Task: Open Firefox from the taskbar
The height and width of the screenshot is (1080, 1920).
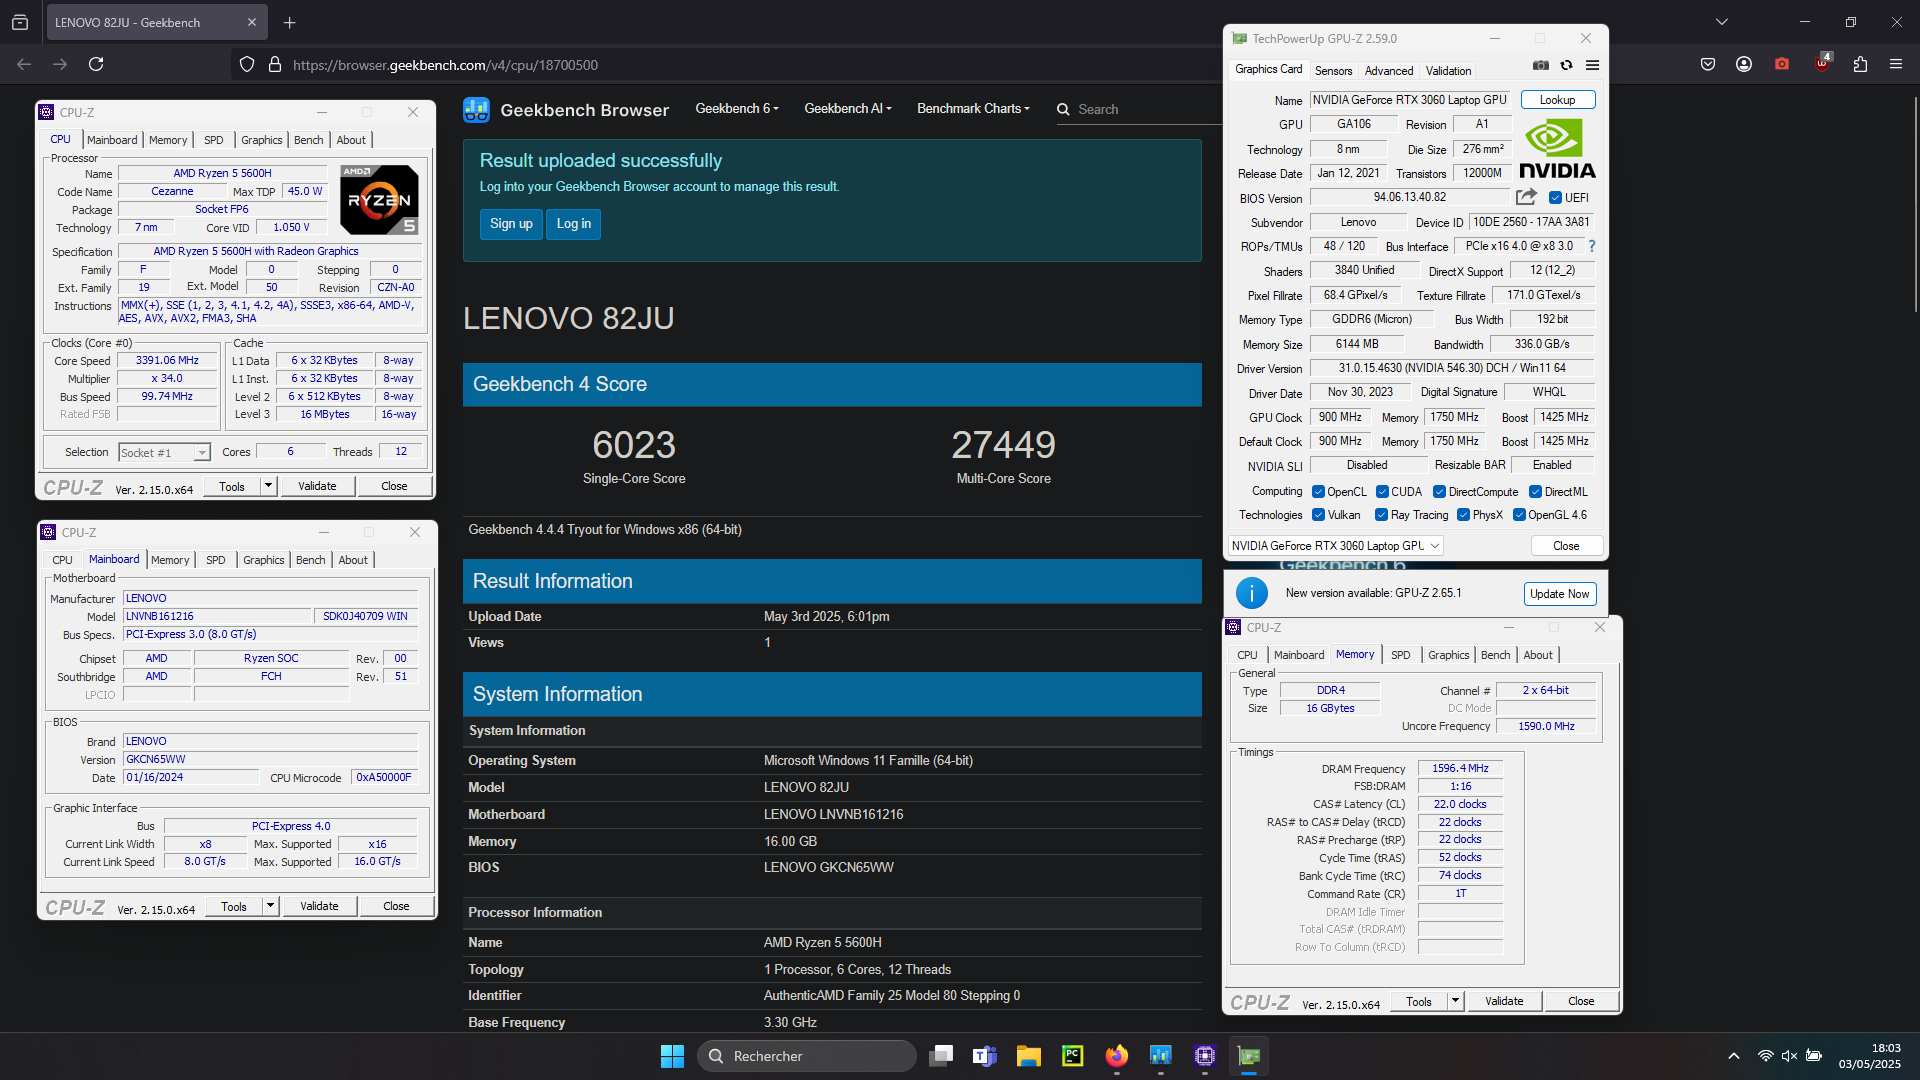Action: tap(1117, 1056)
